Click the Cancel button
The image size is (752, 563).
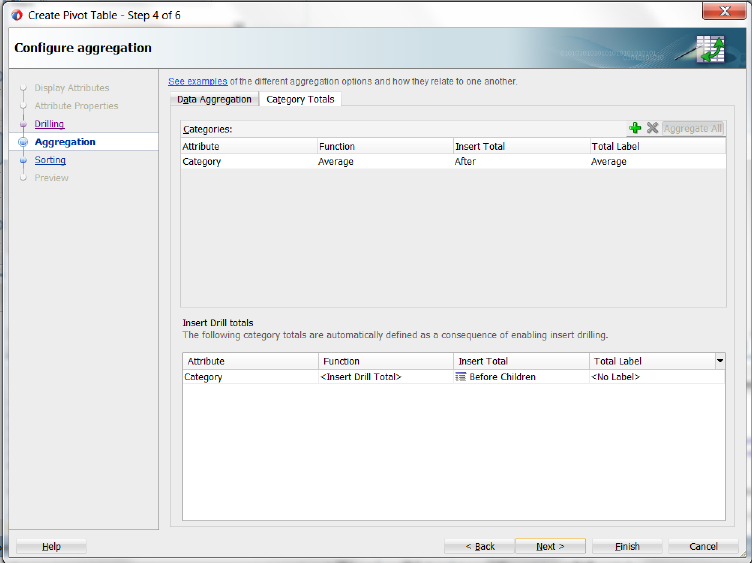point(704,546)
